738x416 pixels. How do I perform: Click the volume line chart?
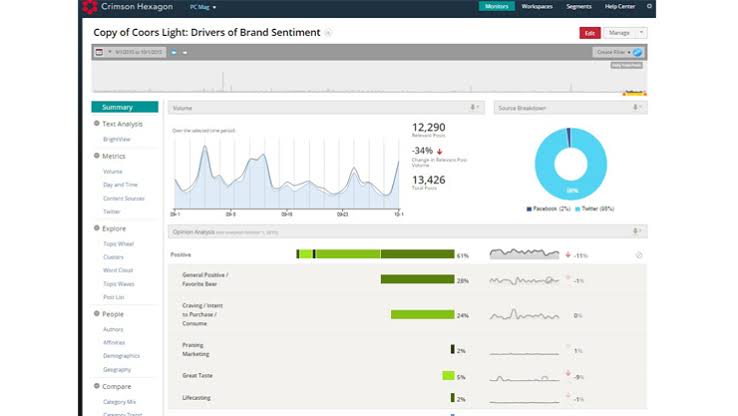tap(287, 174)
